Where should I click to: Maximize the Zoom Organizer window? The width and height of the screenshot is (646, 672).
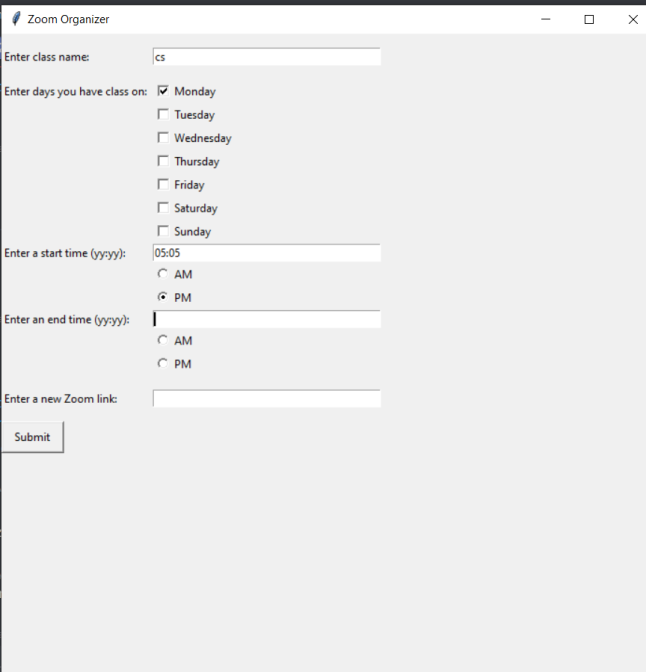click(x=589, y=19)
